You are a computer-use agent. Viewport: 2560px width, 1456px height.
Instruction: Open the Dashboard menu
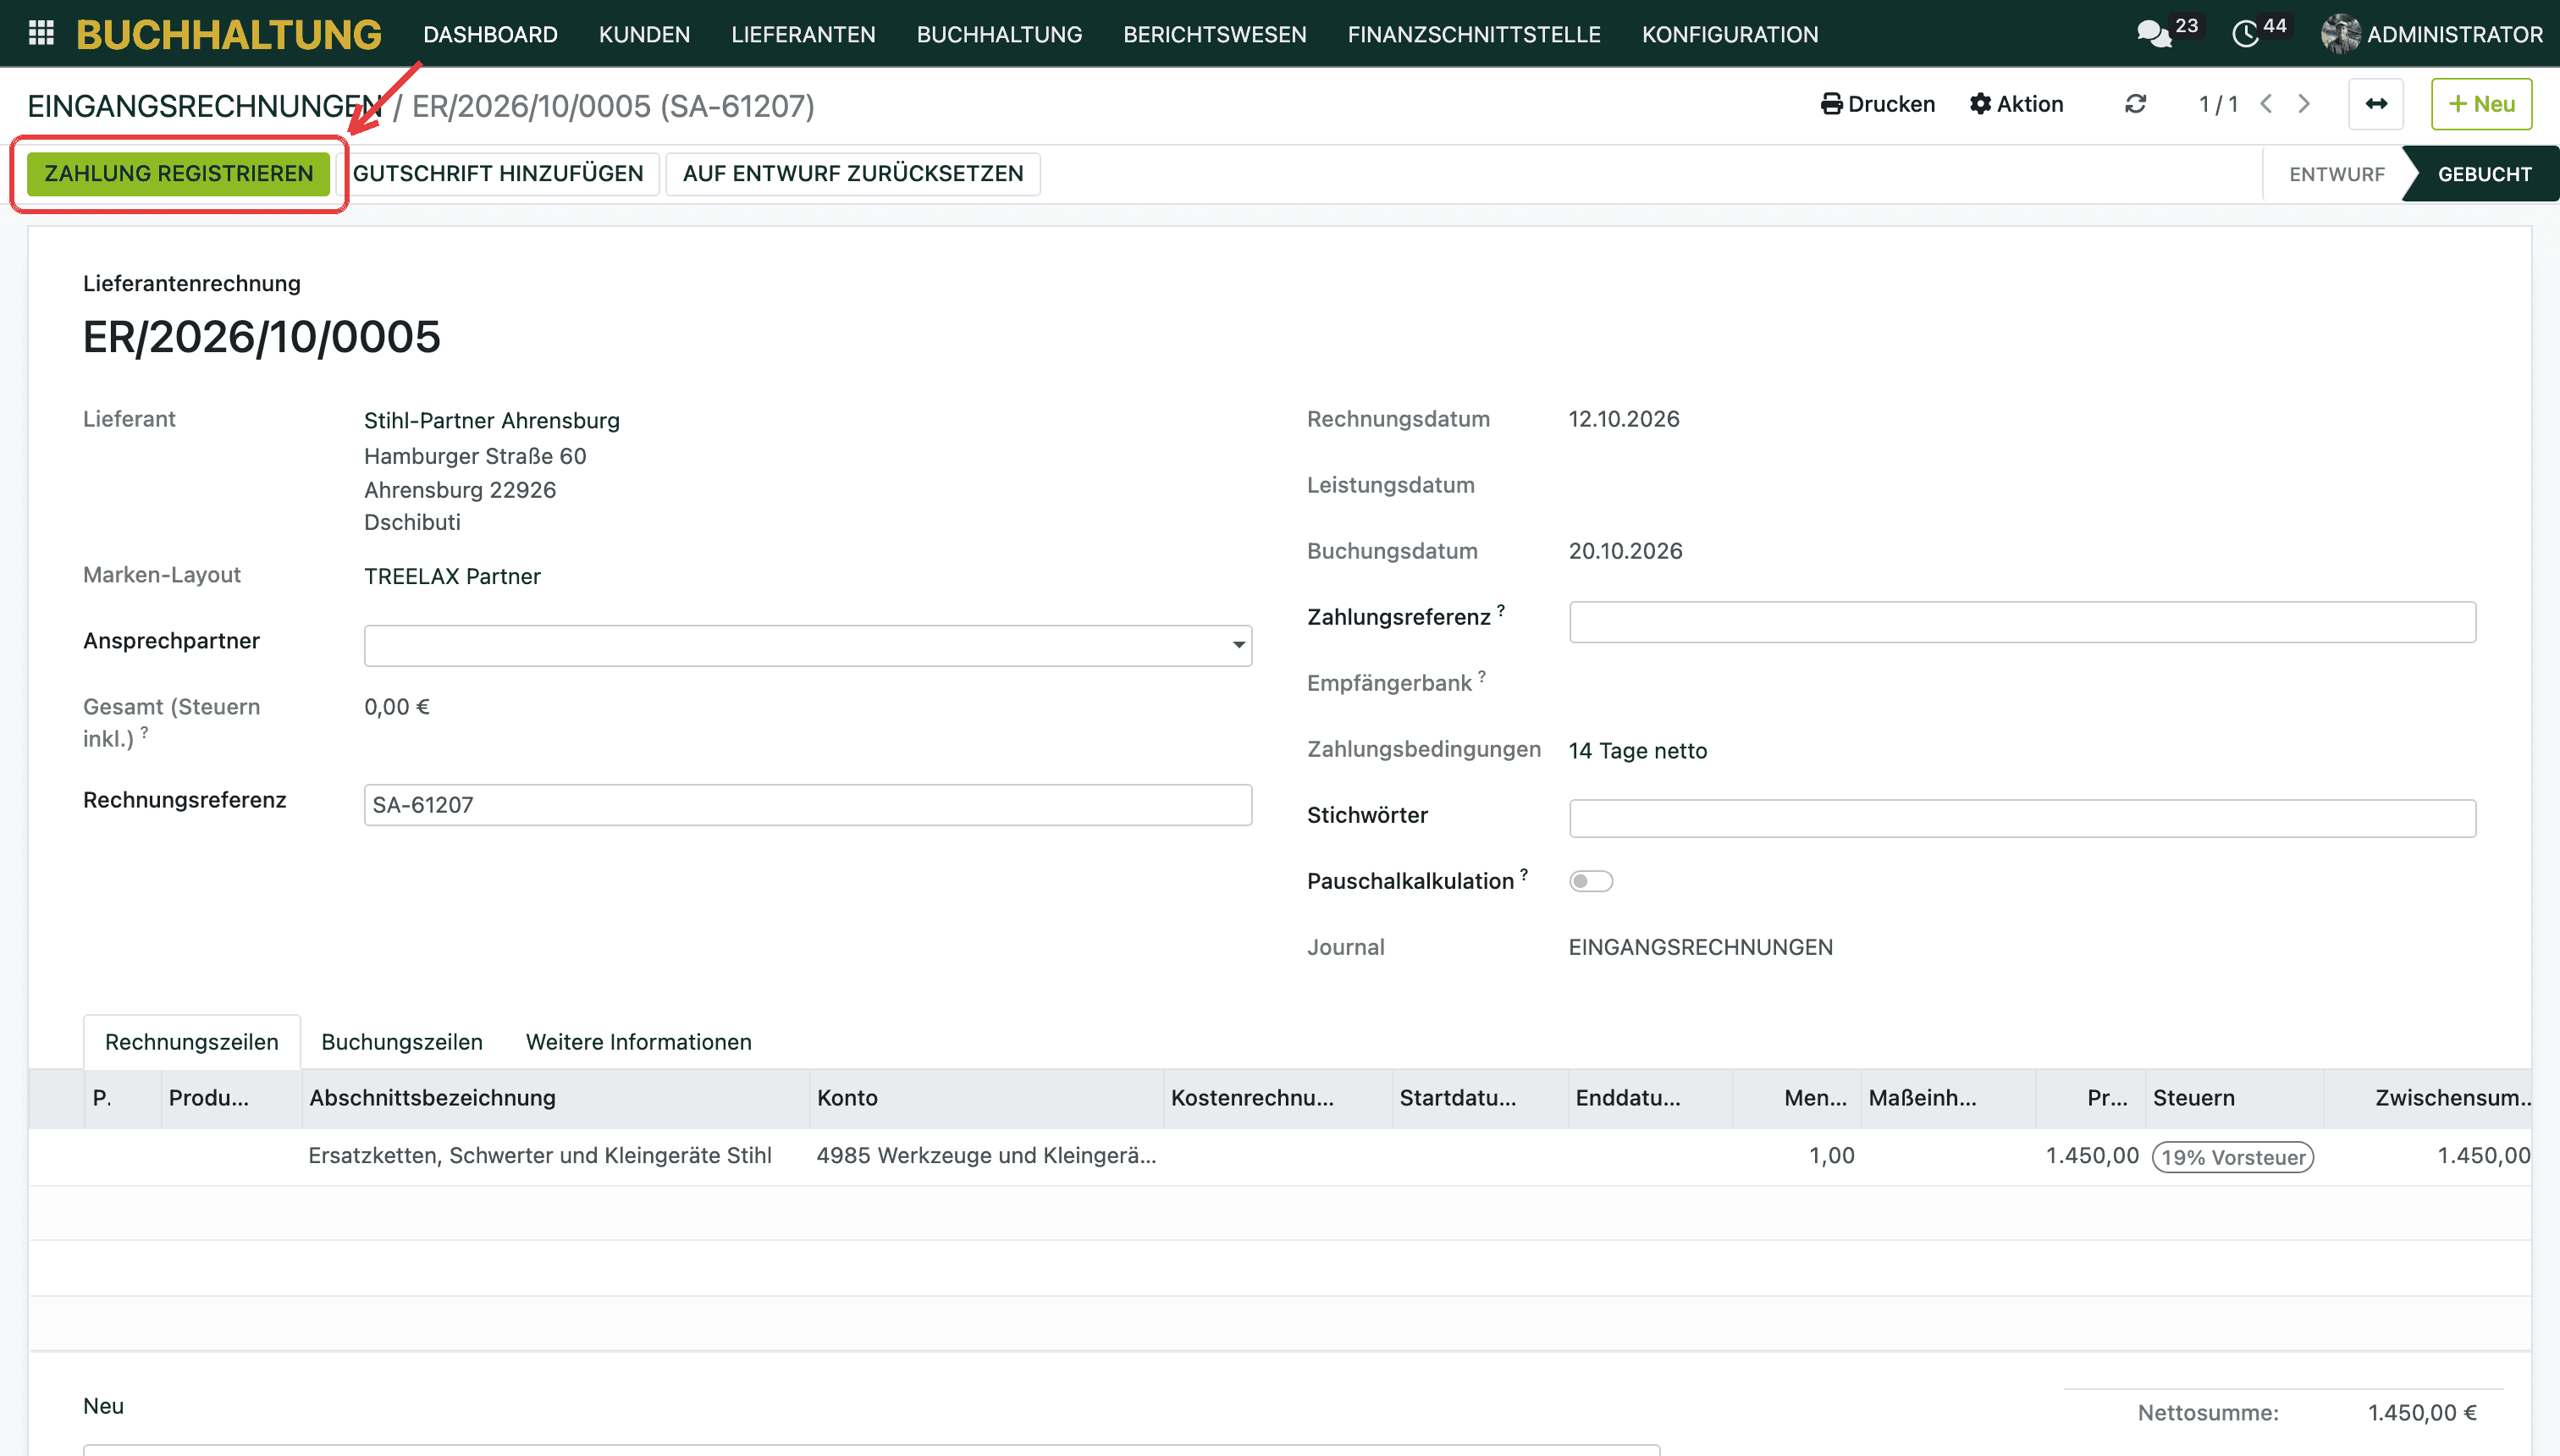(x=490, y=34)
